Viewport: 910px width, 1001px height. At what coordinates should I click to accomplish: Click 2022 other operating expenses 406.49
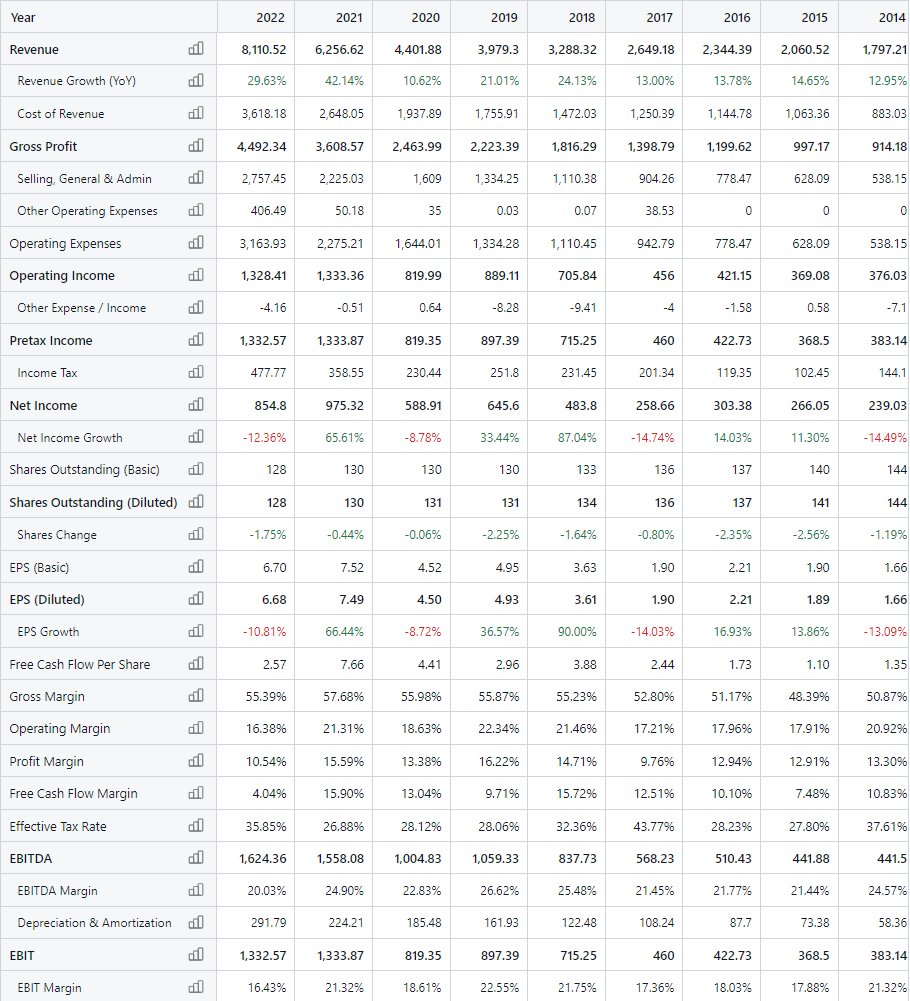click(268, 211)
